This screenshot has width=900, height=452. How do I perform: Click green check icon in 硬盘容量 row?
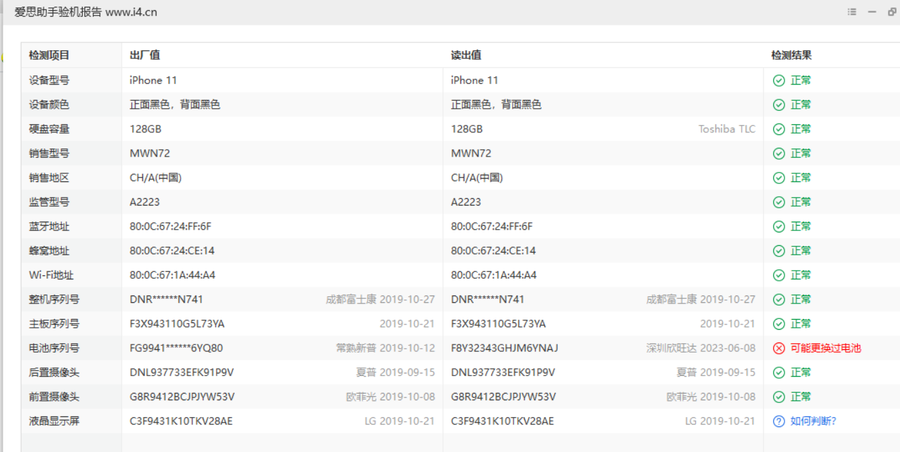click(778, 129)
